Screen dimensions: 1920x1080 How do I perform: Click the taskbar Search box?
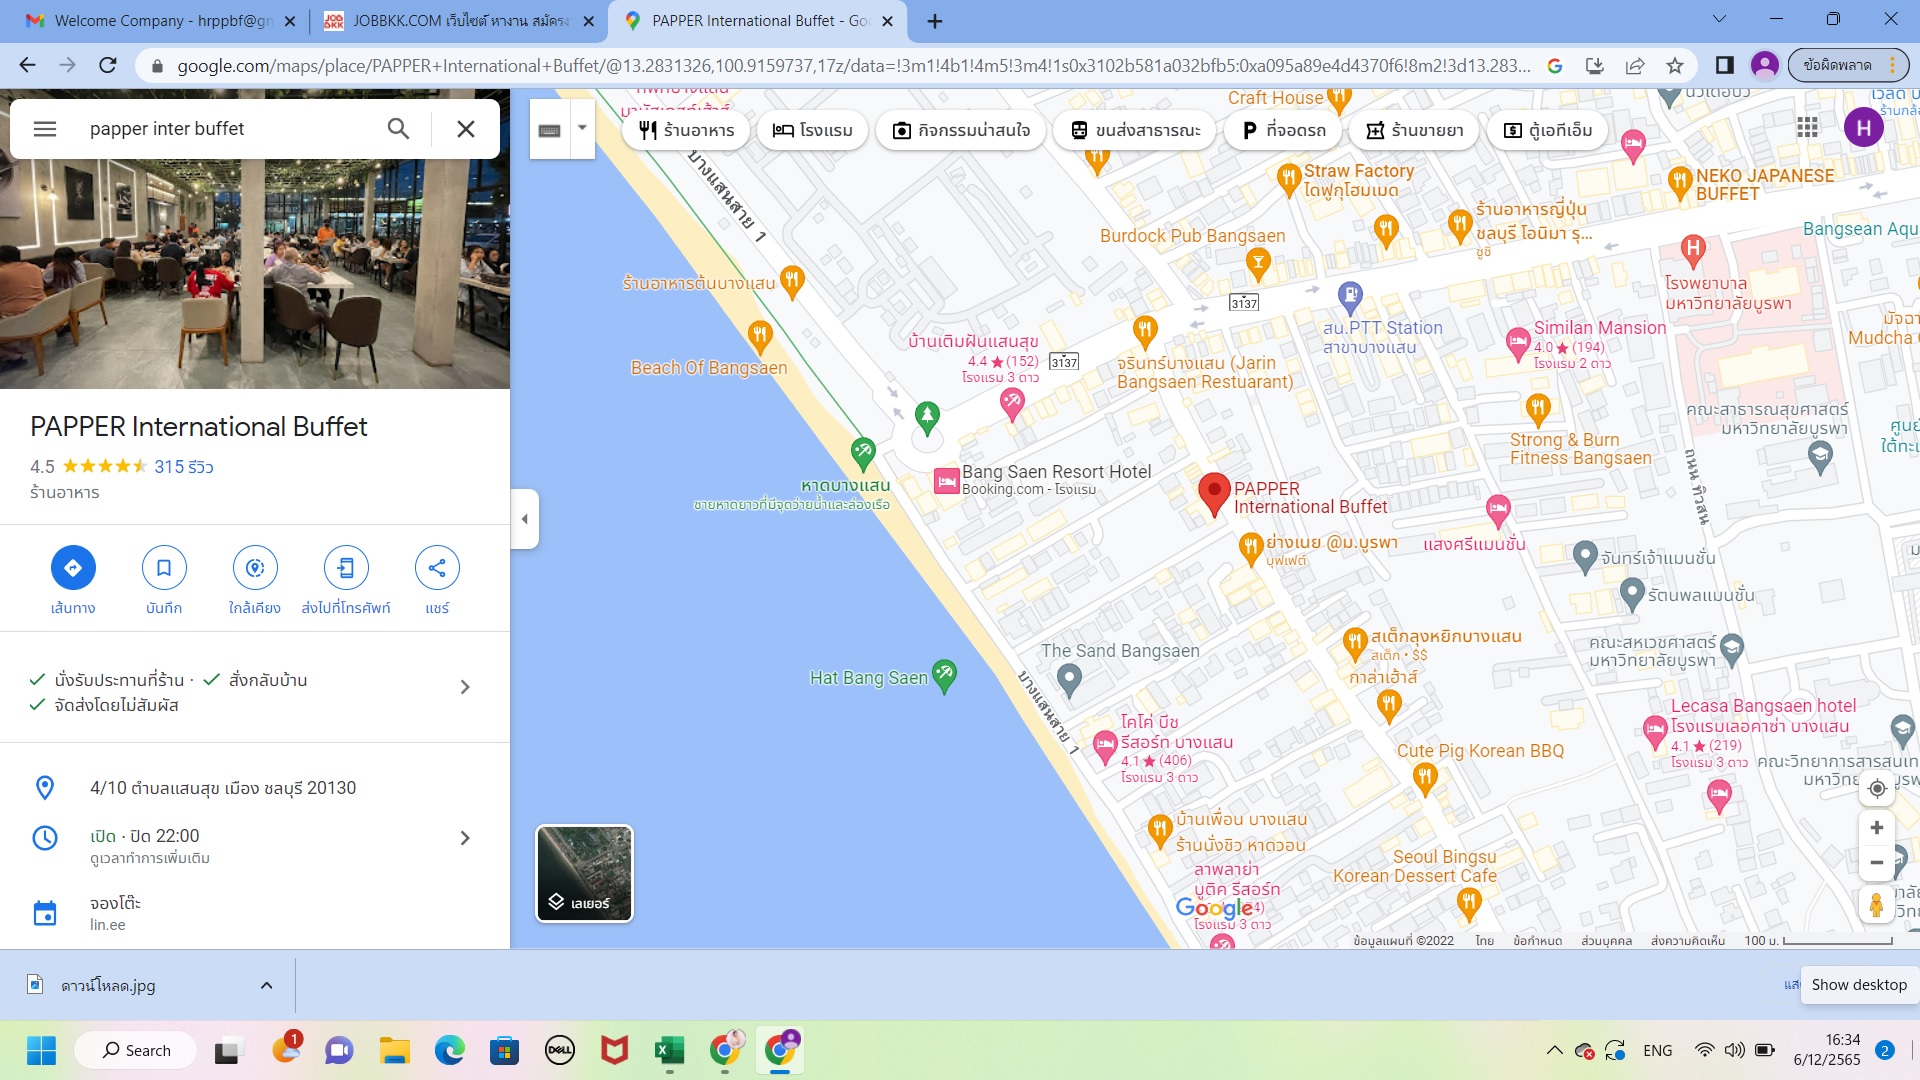136,1051
